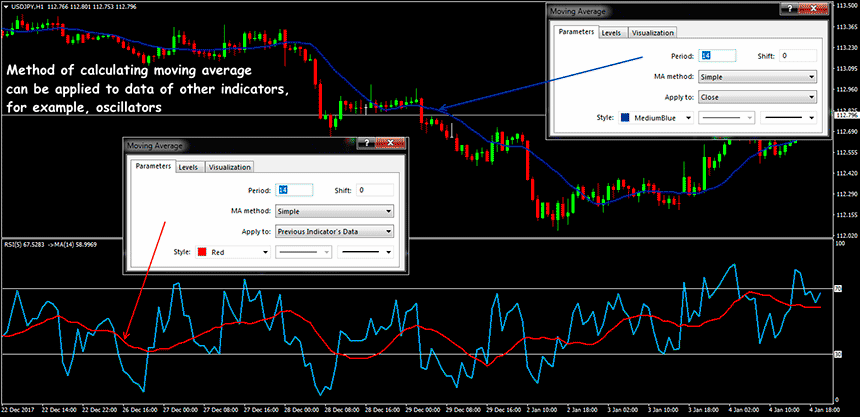The height and width of the screenshot is (417, 860).
Task: Open Visualization tab in the Red dialog
Action: point(229,167)
